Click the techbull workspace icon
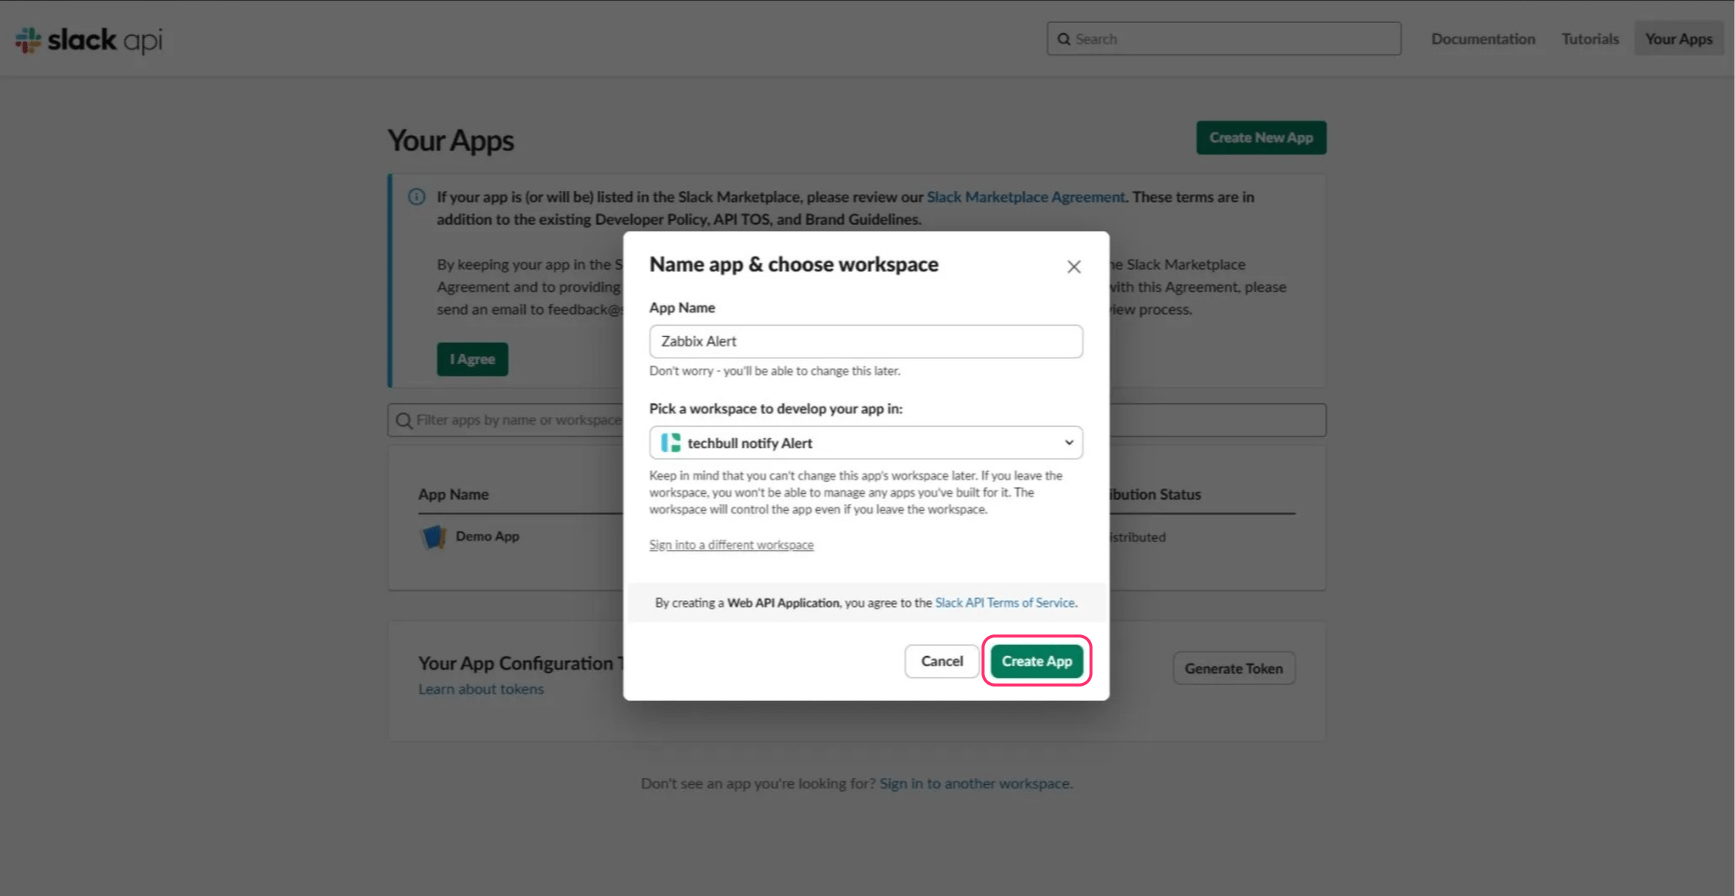 (x=670, y=443)
